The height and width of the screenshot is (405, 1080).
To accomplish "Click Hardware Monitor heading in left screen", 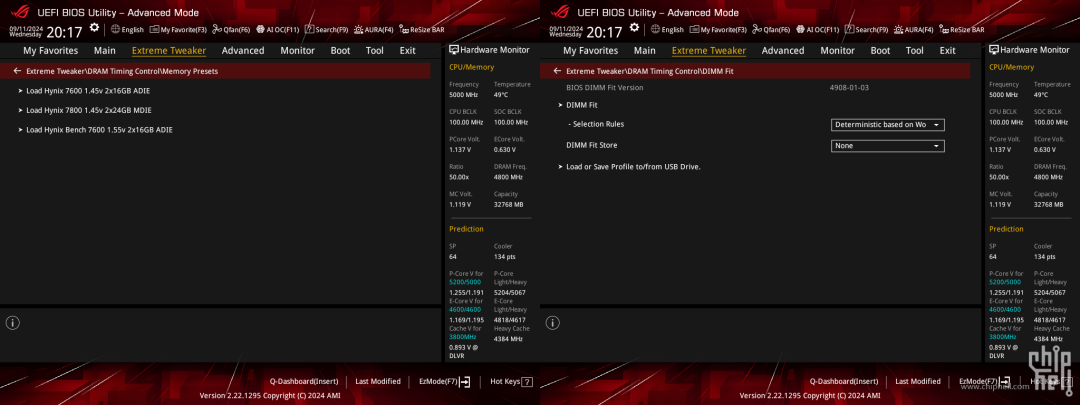I will 490,50.
